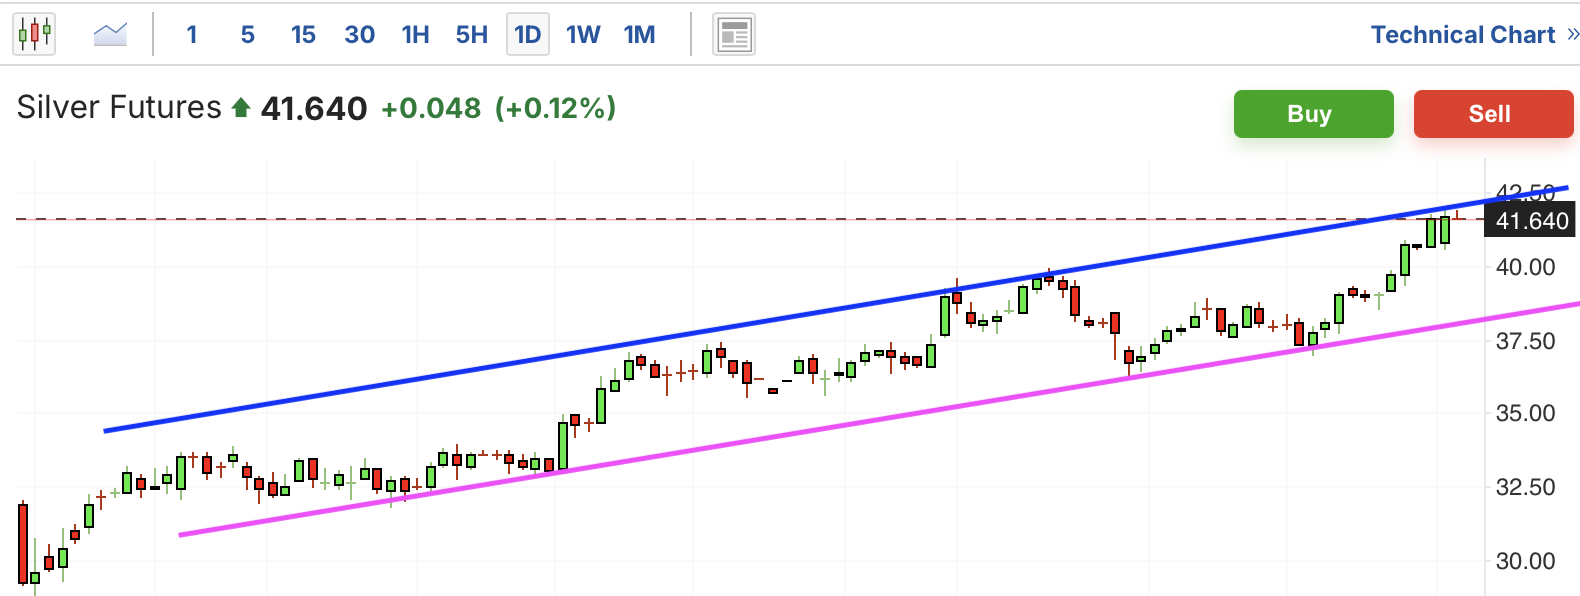Viewport: 1580px width, 596px height.
Task: Click the Silver Futures title
Action: tap(119, 108)
